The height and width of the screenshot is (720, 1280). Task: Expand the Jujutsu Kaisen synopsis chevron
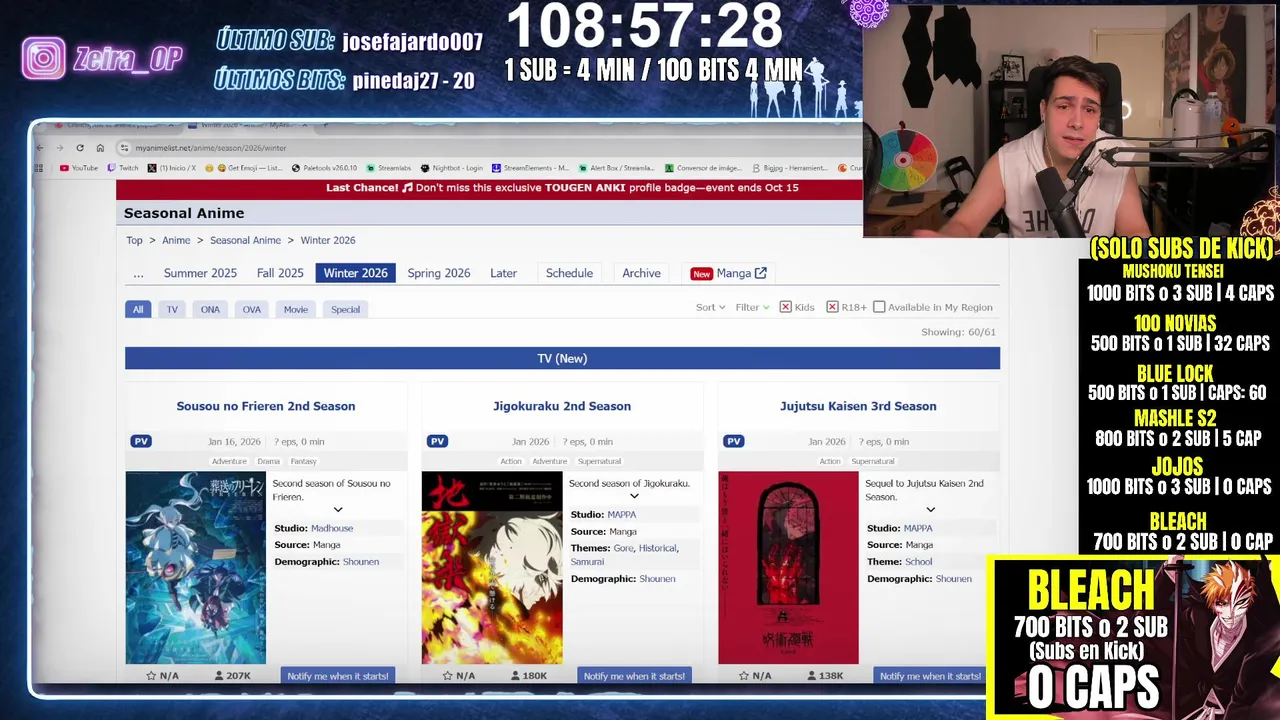coord(930,510)
